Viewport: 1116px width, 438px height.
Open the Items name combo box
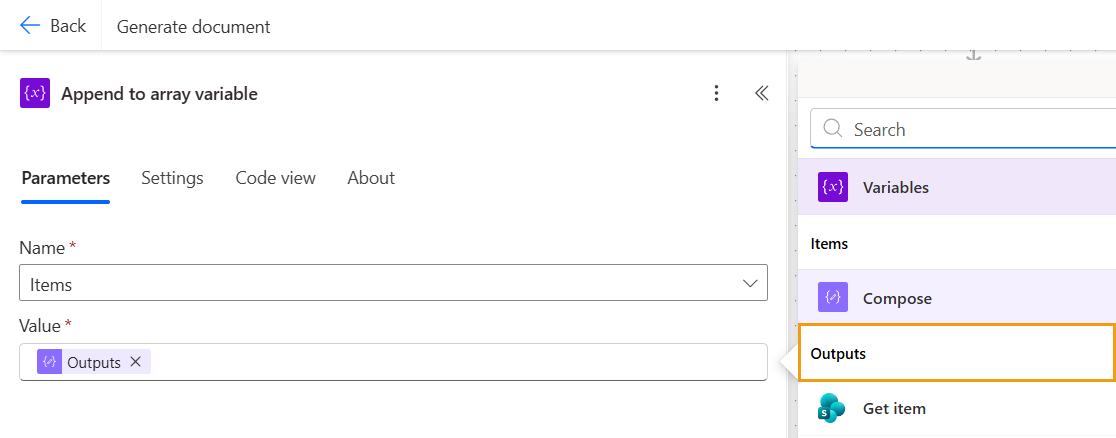(x=380, y=284)
